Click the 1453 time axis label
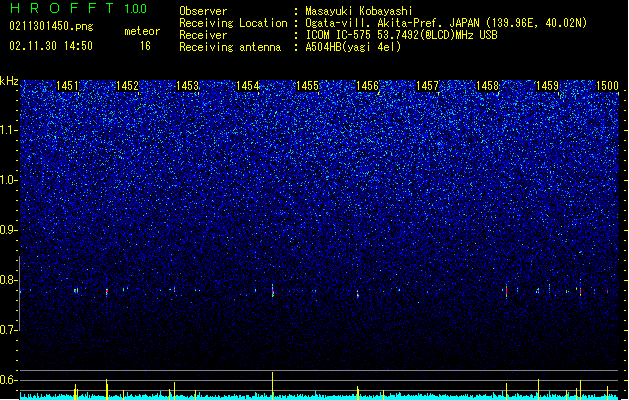Image resolution: width=629 pixels, height=400 pixels. 187,86
